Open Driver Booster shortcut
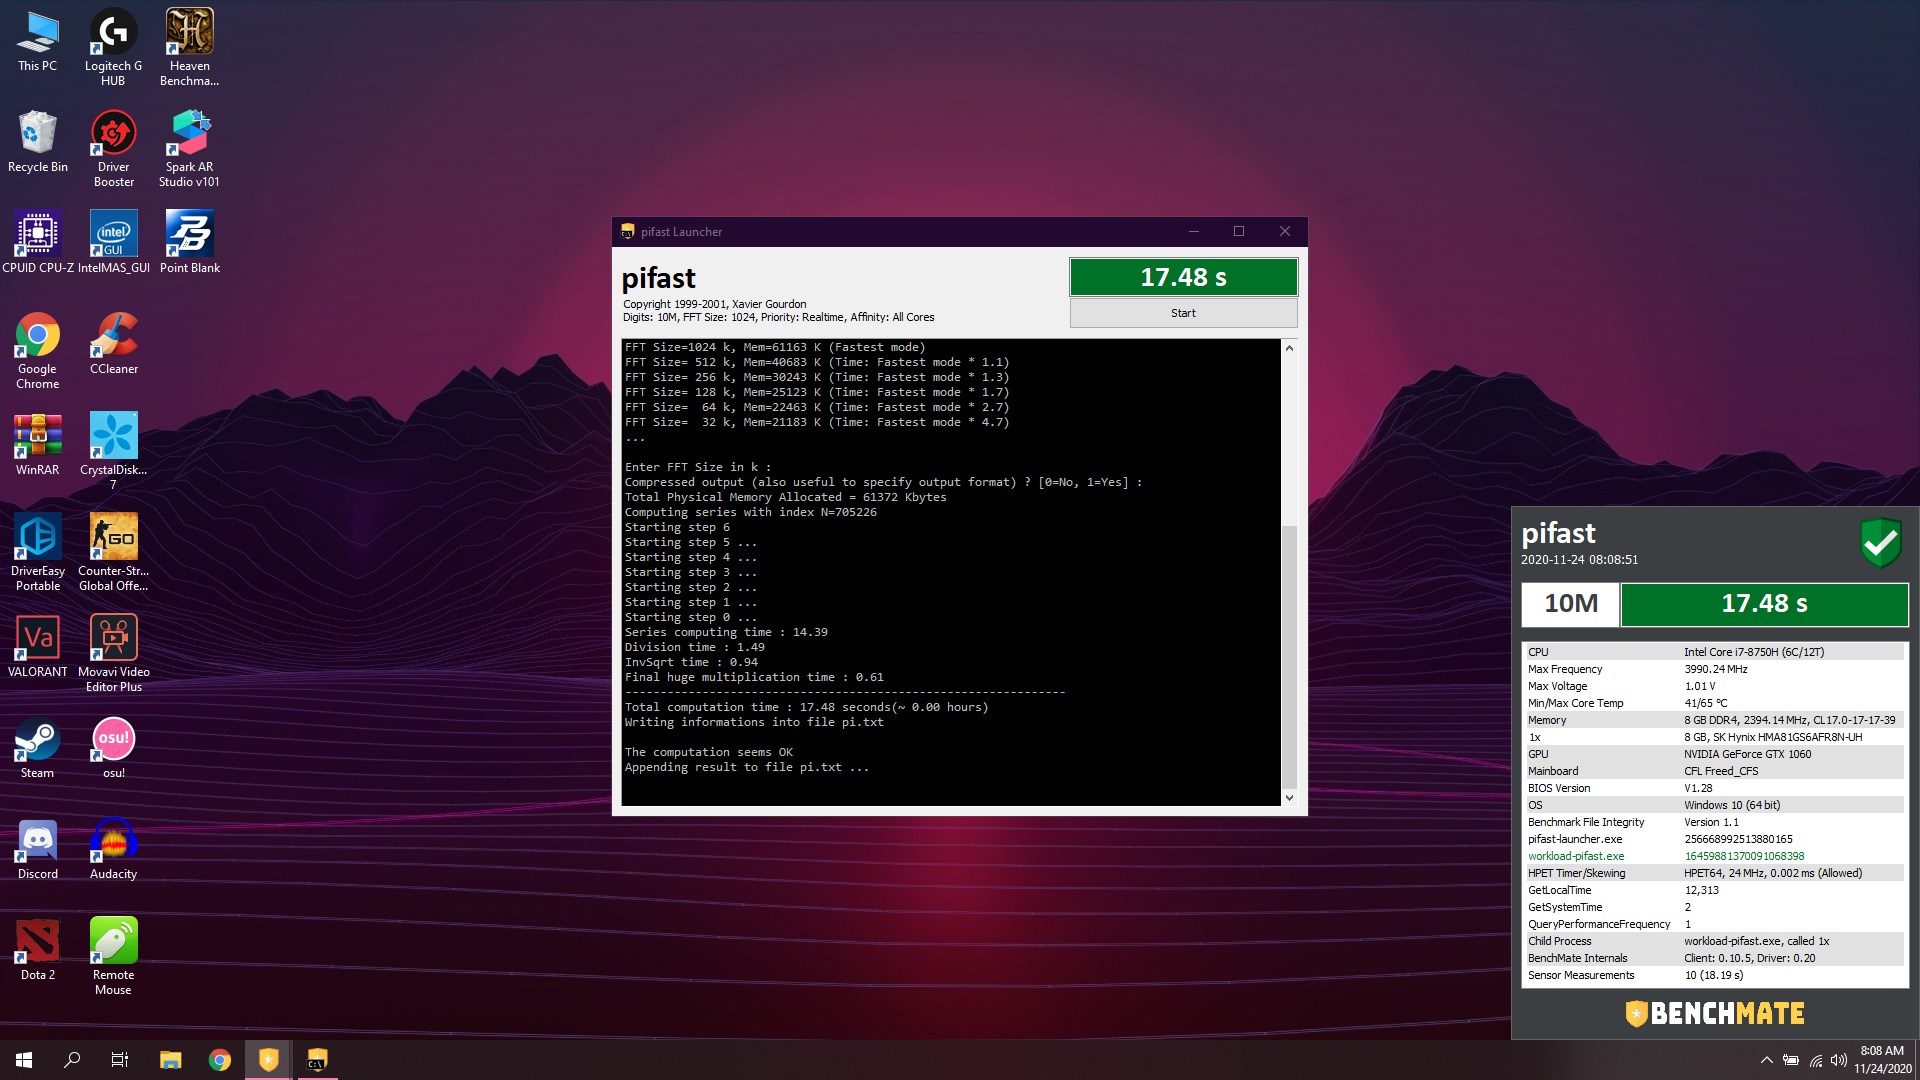 pyautogui.click(x=113, y=149)
